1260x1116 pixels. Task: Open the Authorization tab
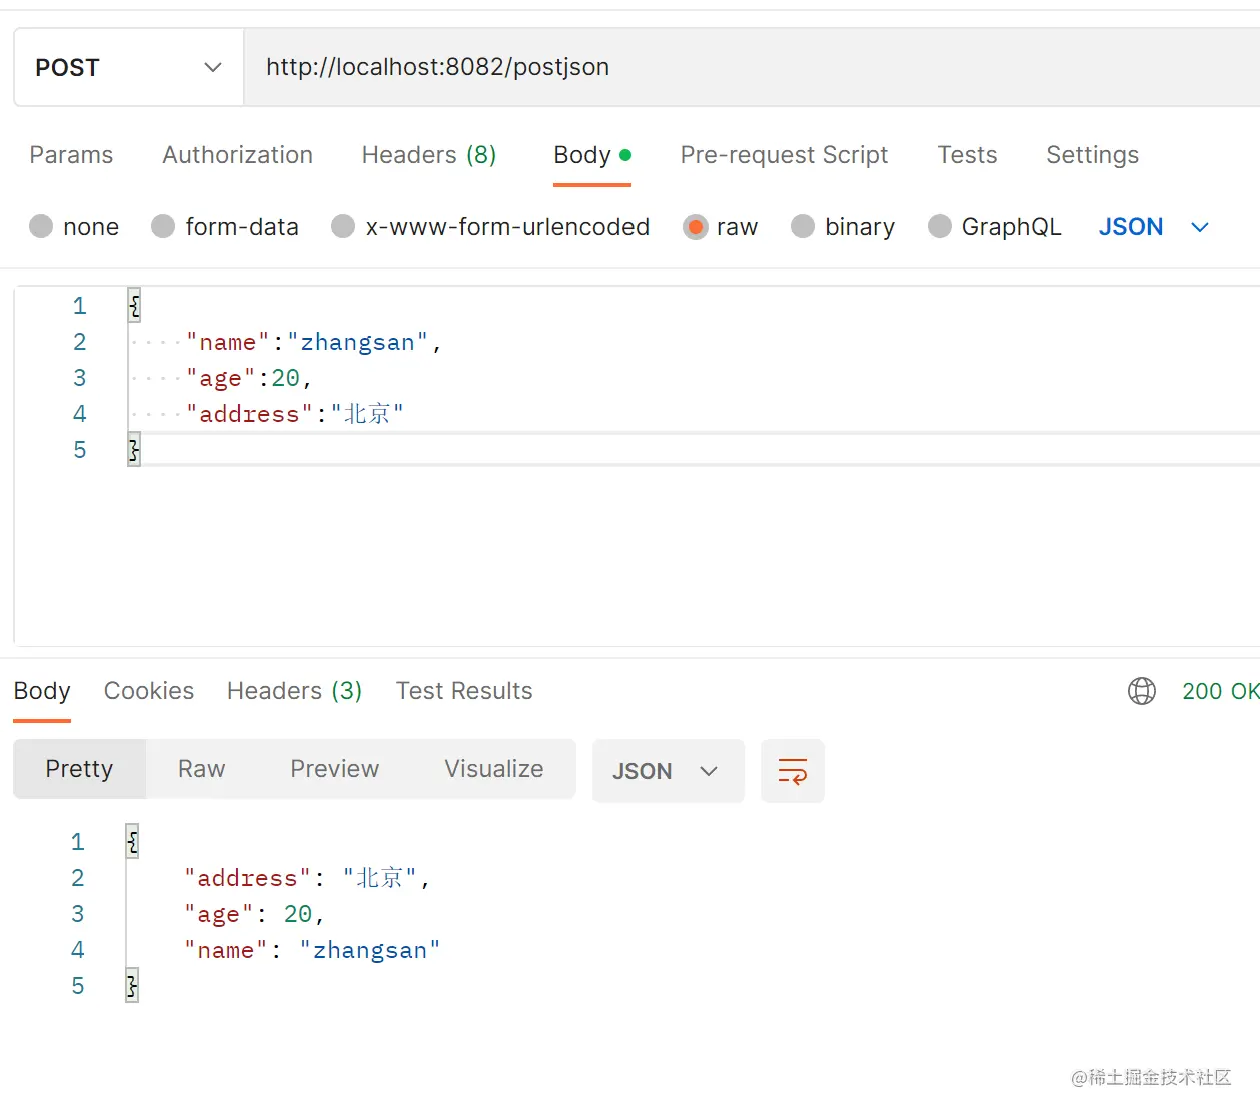coord(237,155)
